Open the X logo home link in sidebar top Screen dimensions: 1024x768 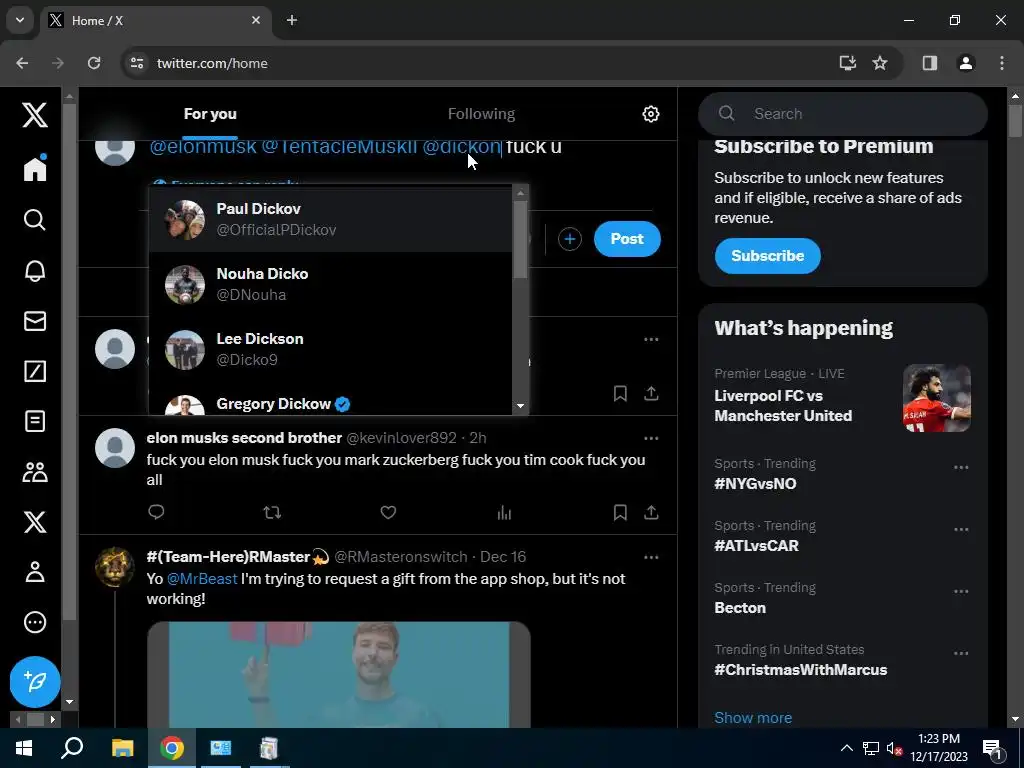click(x=35, y=115)
